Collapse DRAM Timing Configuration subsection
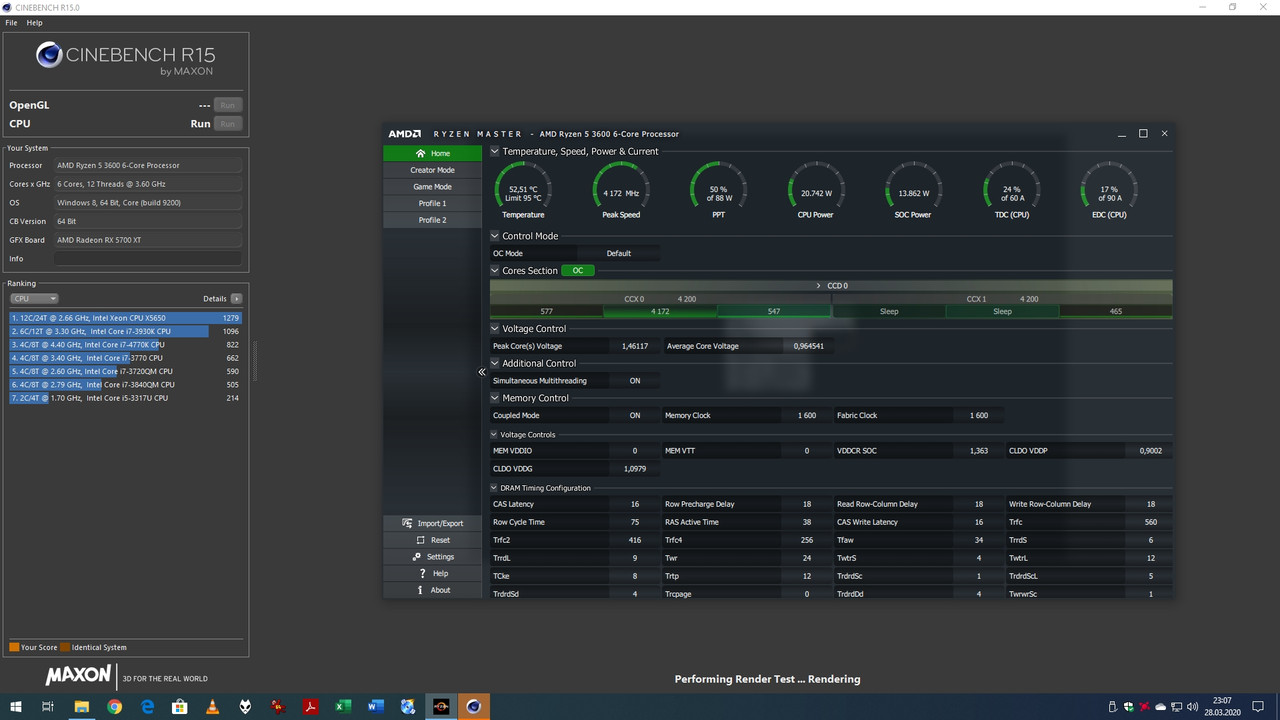The height and width of the screenshot is (720, 1280). tap(494, 488)
